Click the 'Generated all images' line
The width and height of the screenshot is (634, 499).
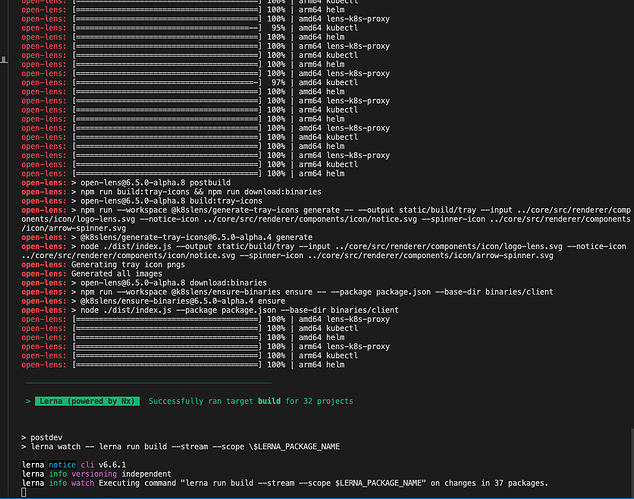(x=92, y=274)
